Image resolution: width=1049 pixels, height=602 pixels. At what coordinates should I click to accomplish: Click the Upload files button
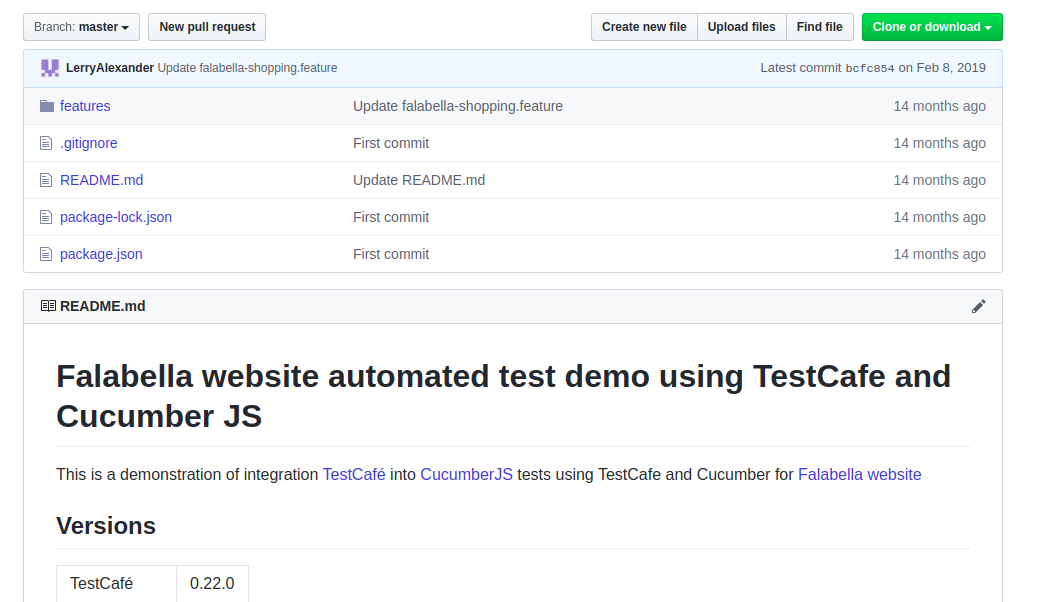tap(741, 27)
